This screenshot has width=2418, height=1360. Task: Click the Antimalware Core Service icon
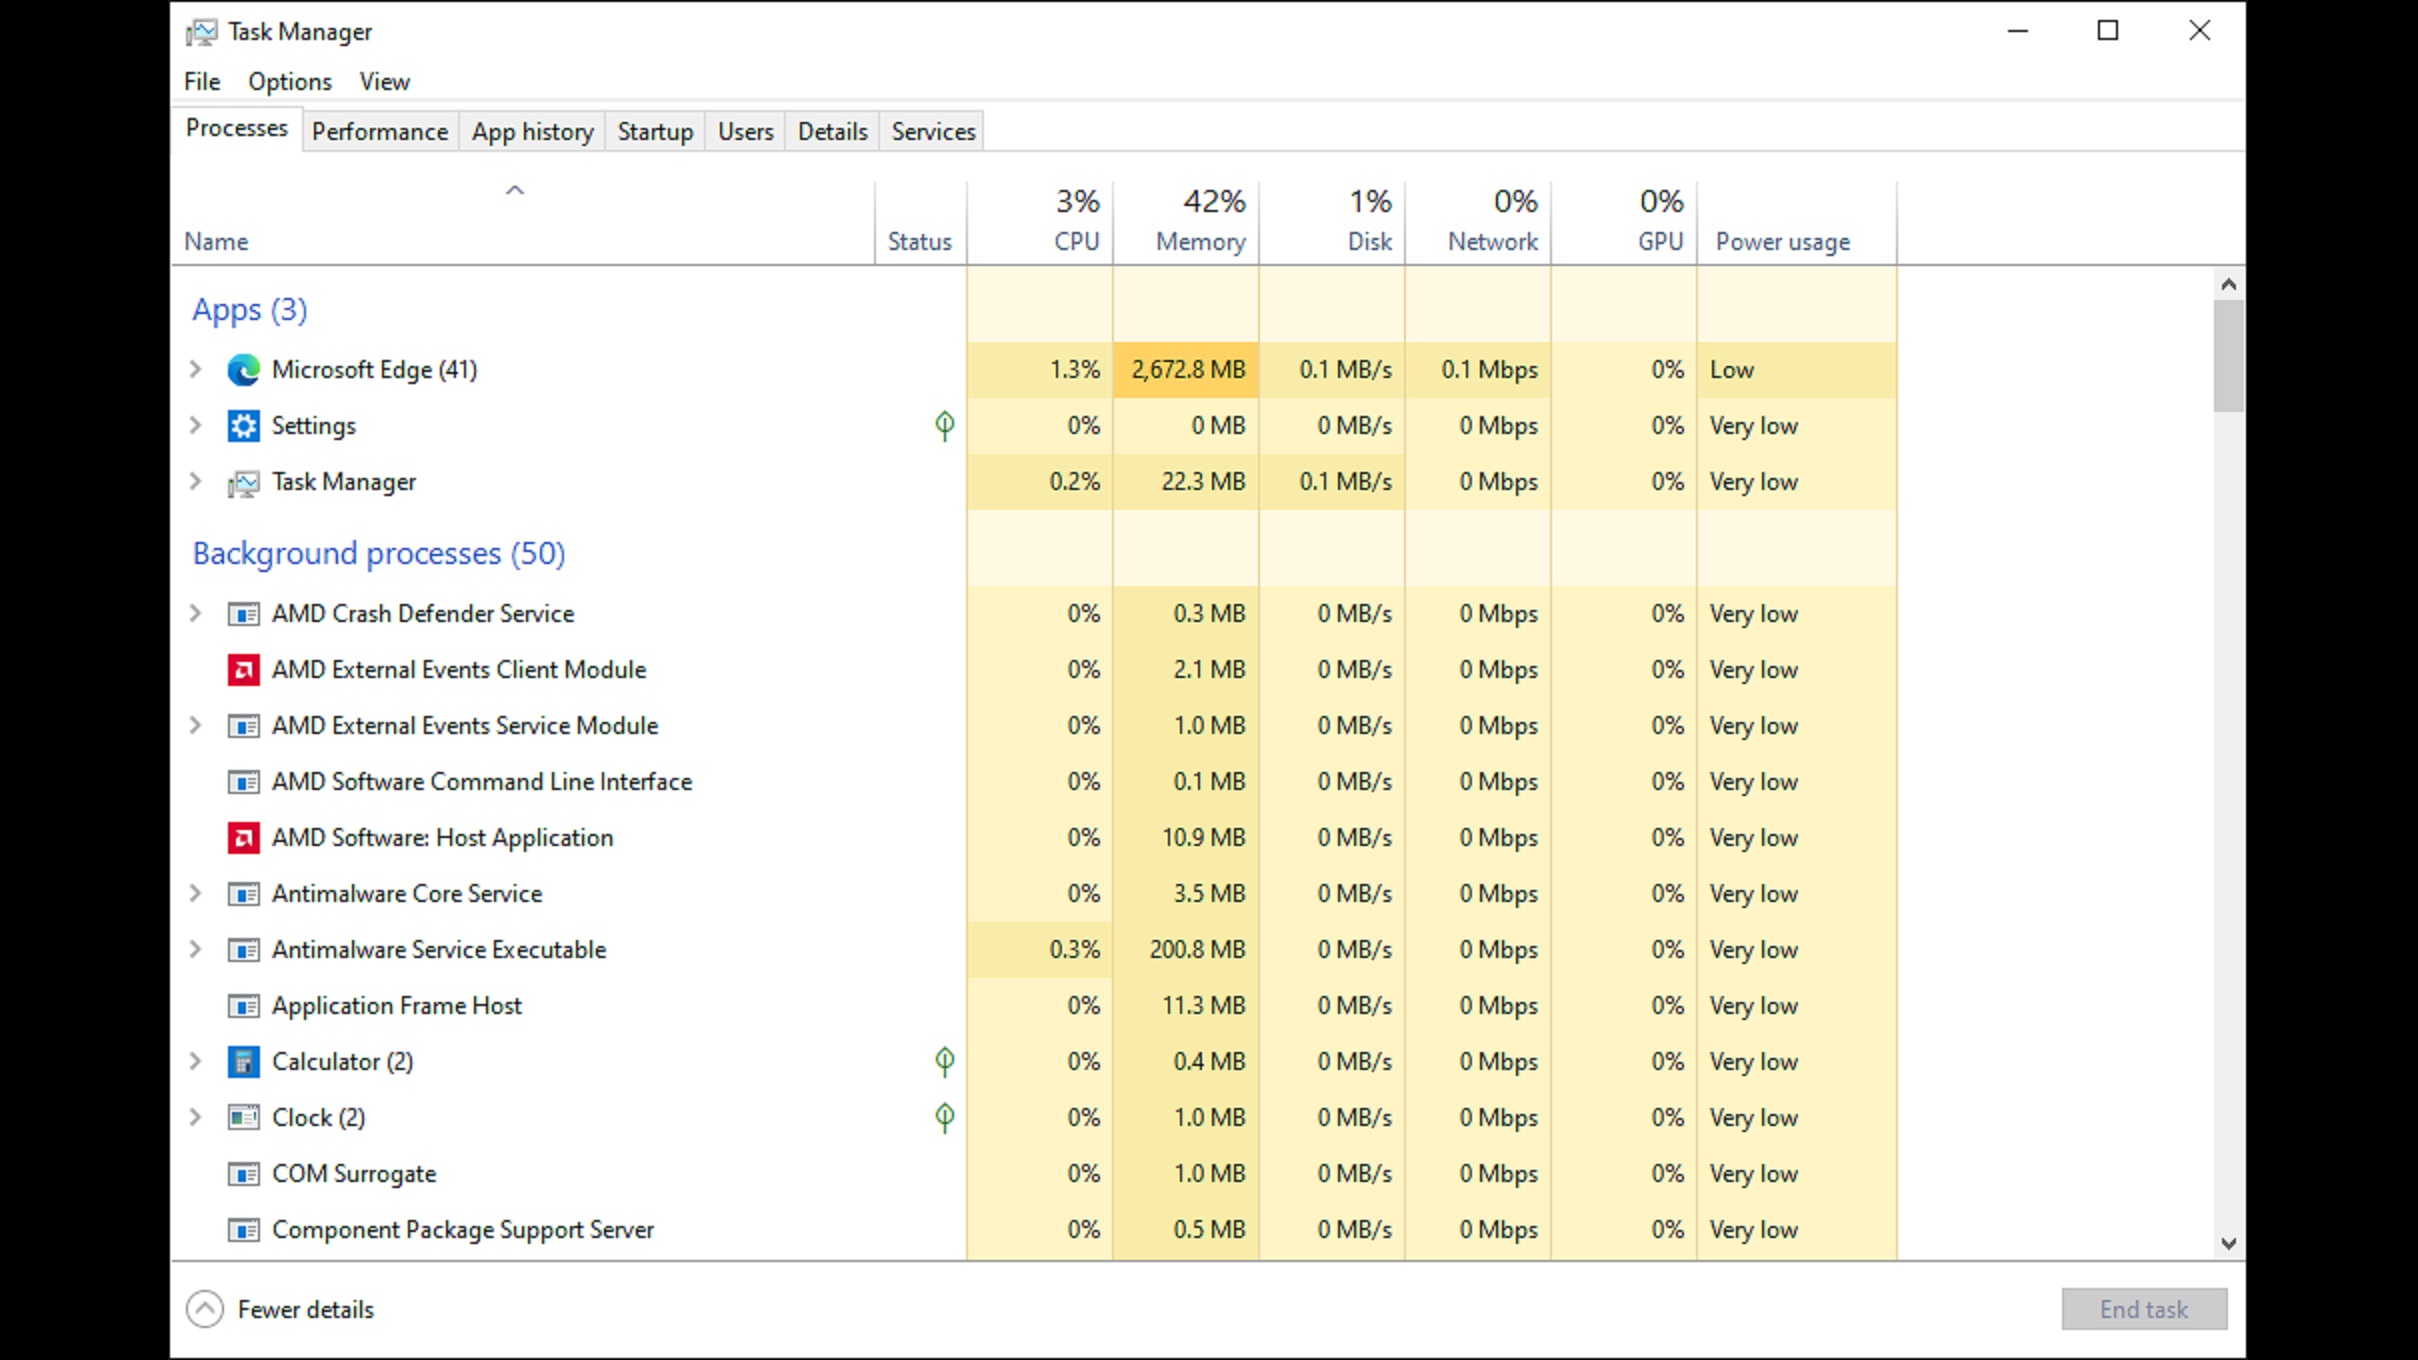point(243,894)
